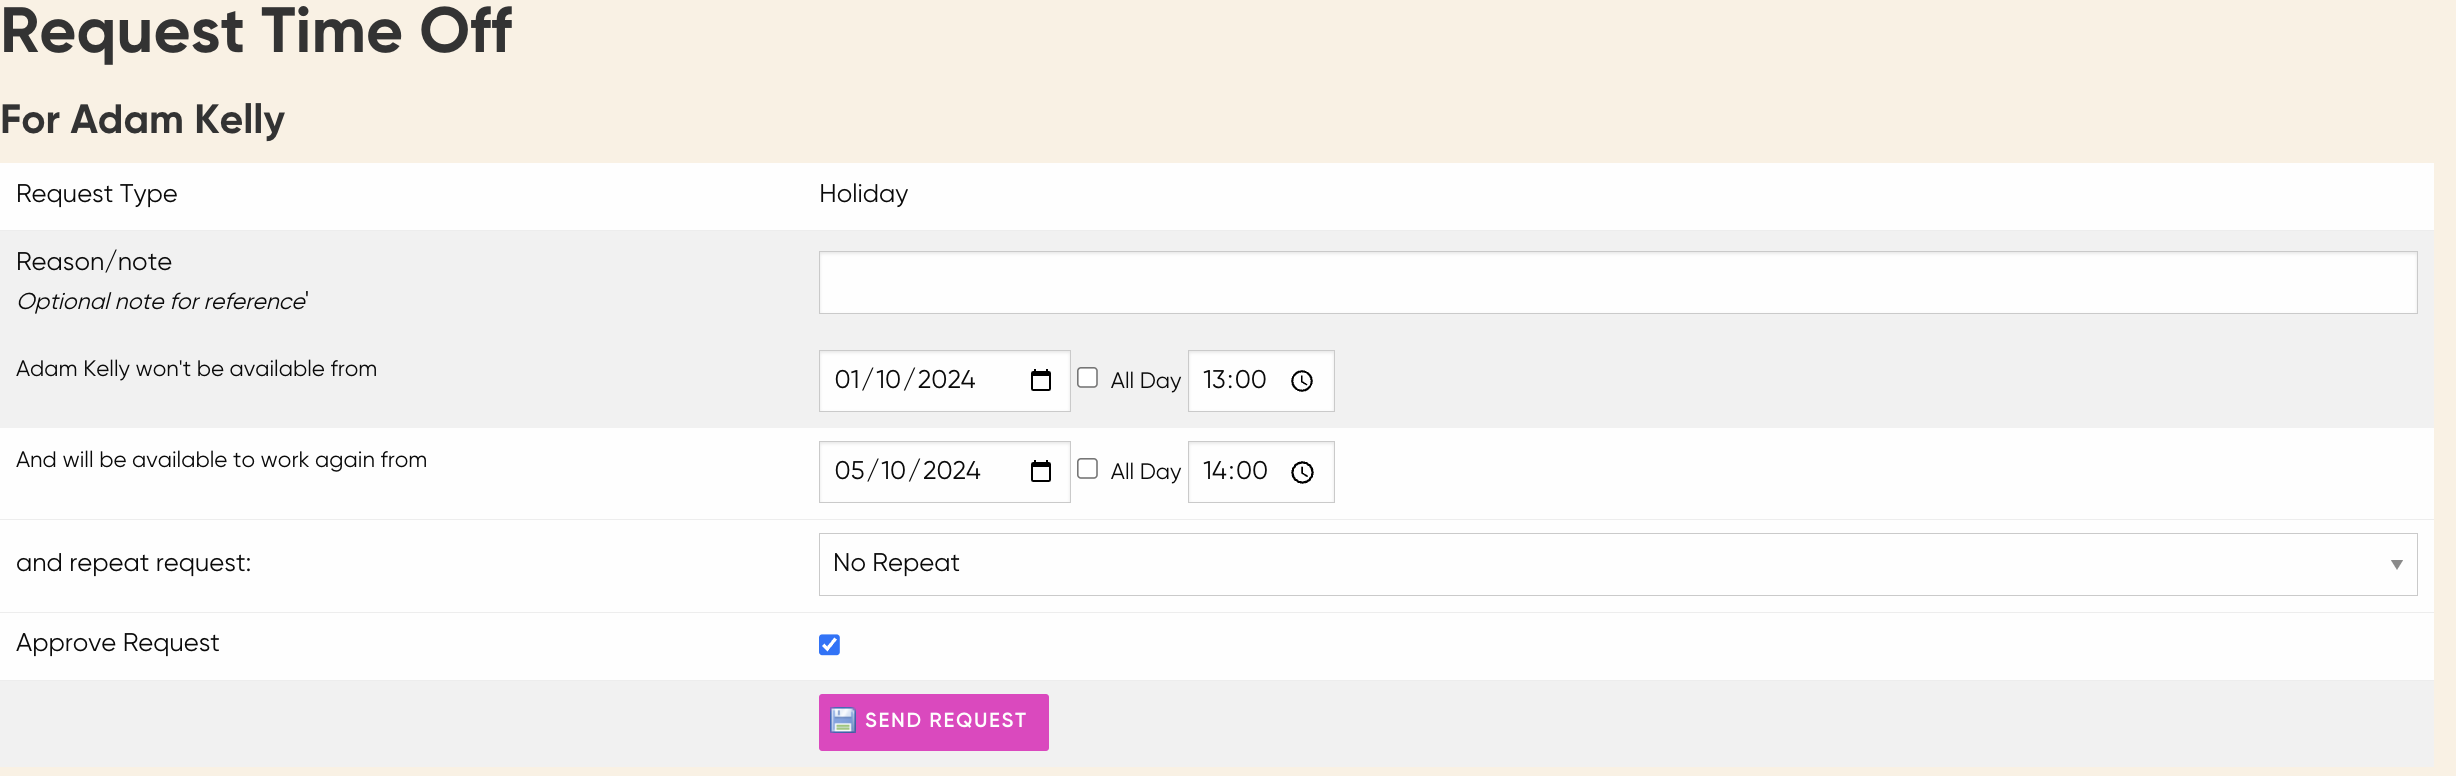Click the floppy disk icon on Send Request
The width and height of the screenshot is (2456, 776).
tap(843, 721)
